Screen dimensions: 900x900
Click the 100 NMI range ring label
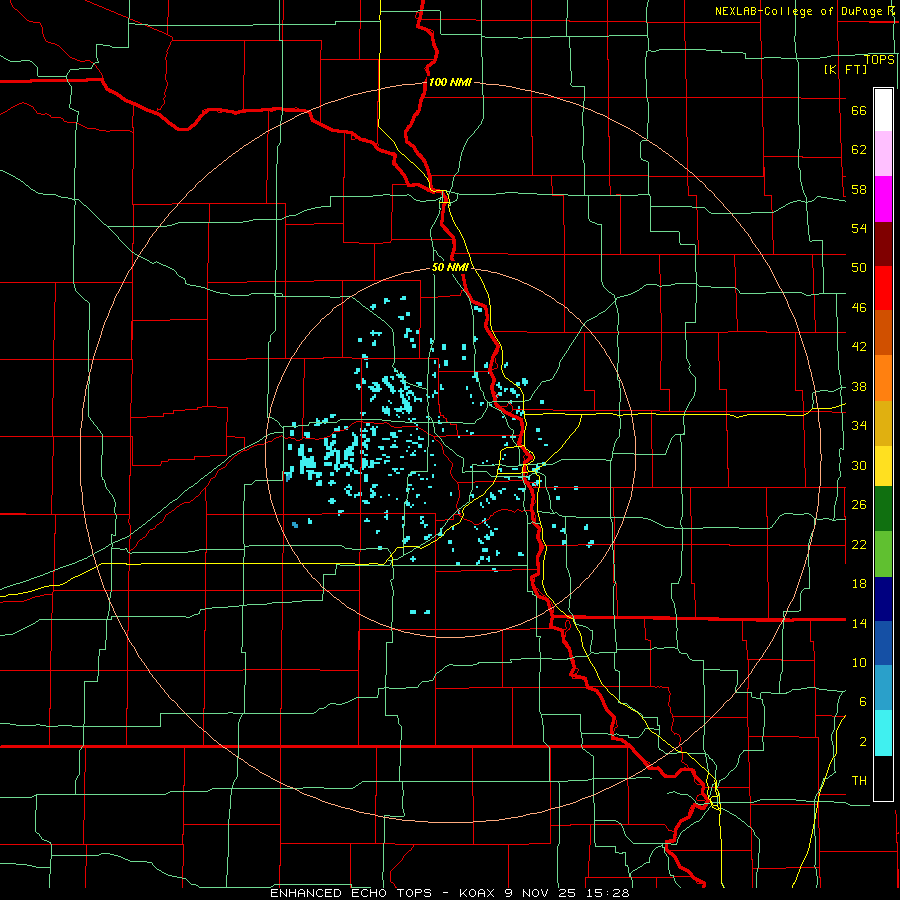coord(450,82)
